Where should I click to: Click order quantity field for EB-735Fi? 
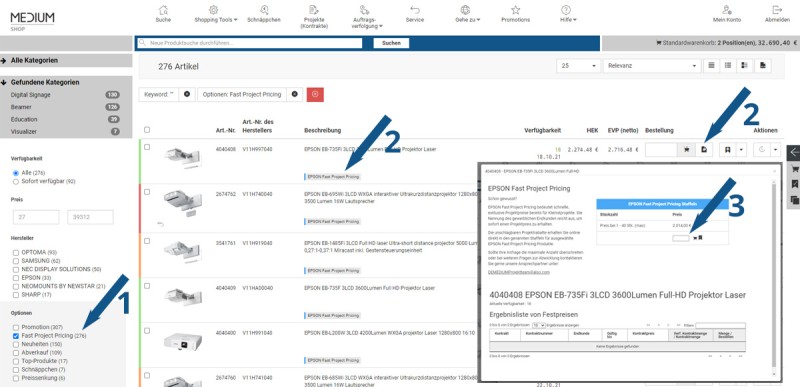pos(662,149)
